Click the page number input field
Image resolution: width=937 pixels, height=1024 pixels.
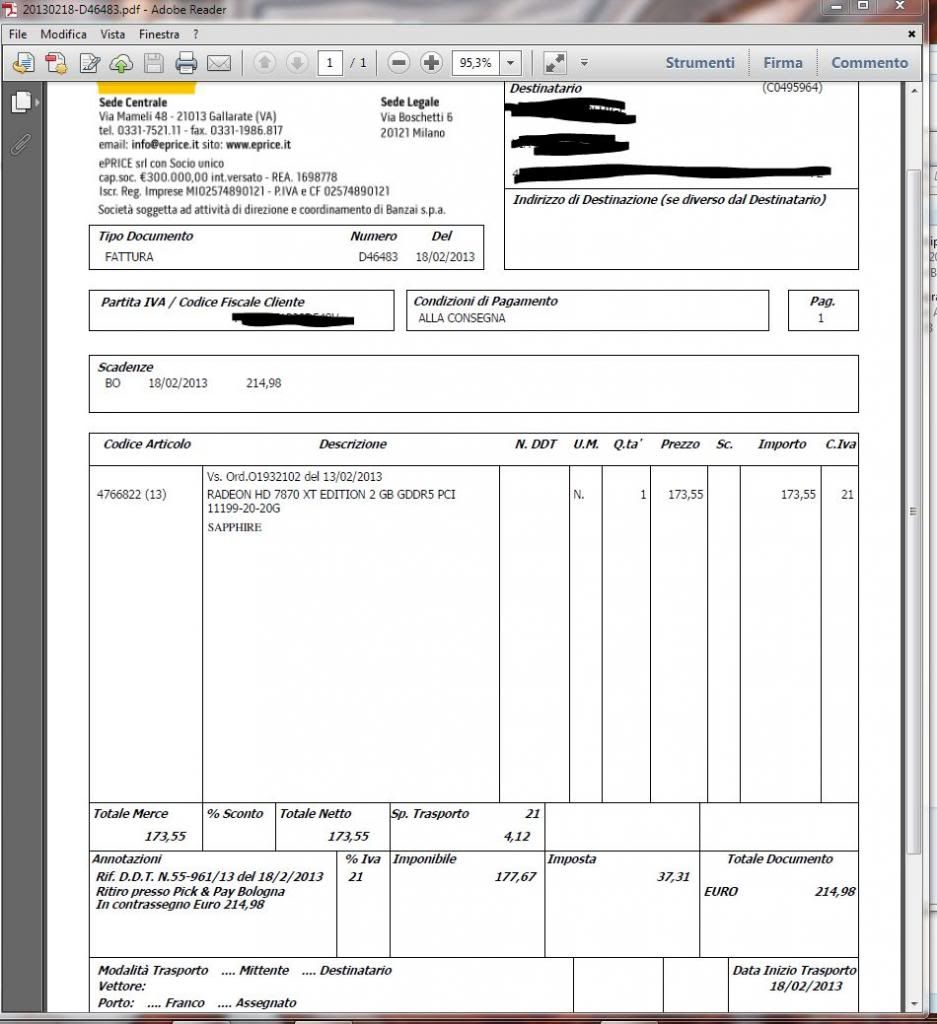pos(330,63)
